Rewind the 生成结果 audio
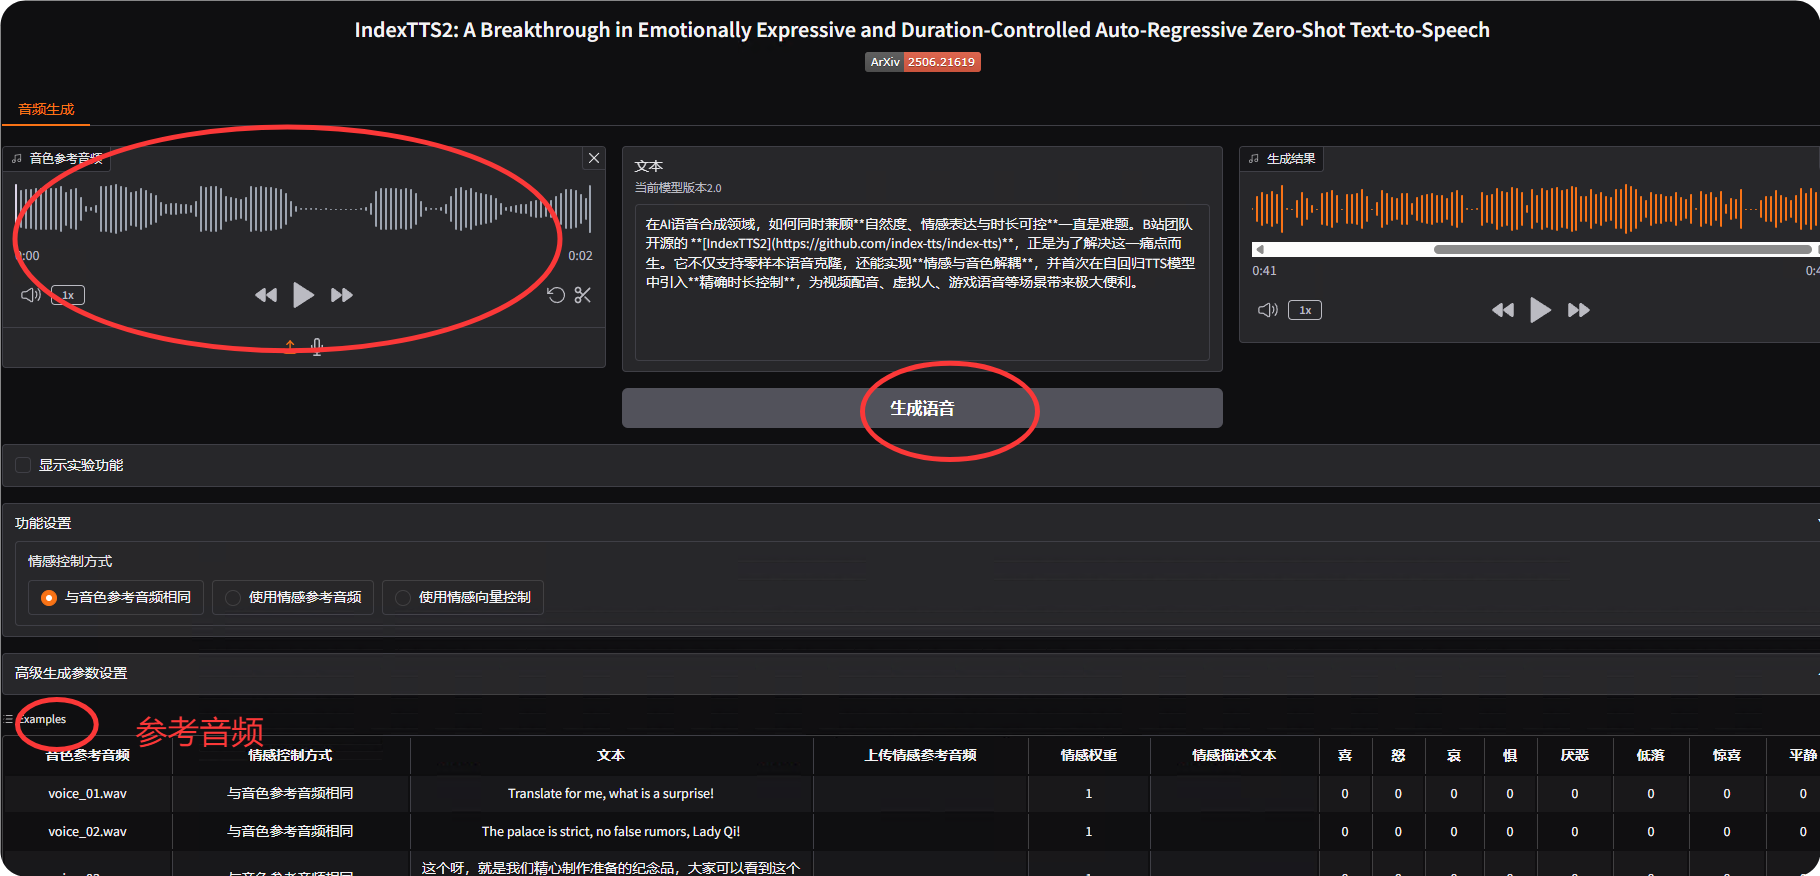Image resolution: width=1820 pixels, height=876 pixels. point(1503,310)
